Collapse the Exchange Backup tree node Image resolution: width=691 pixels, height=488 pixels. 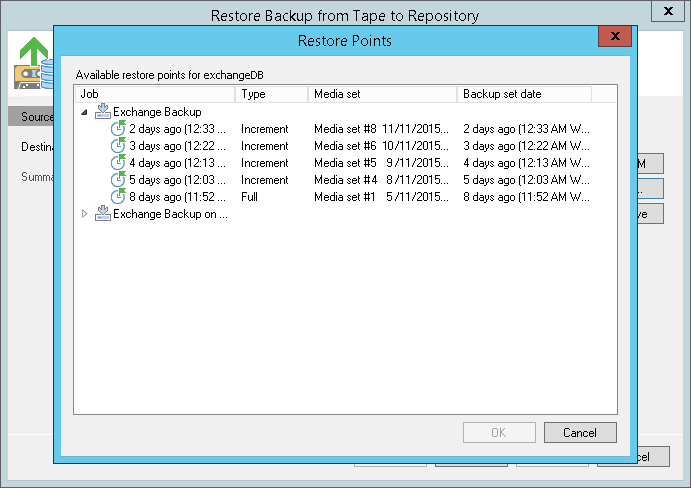[85, 112]
